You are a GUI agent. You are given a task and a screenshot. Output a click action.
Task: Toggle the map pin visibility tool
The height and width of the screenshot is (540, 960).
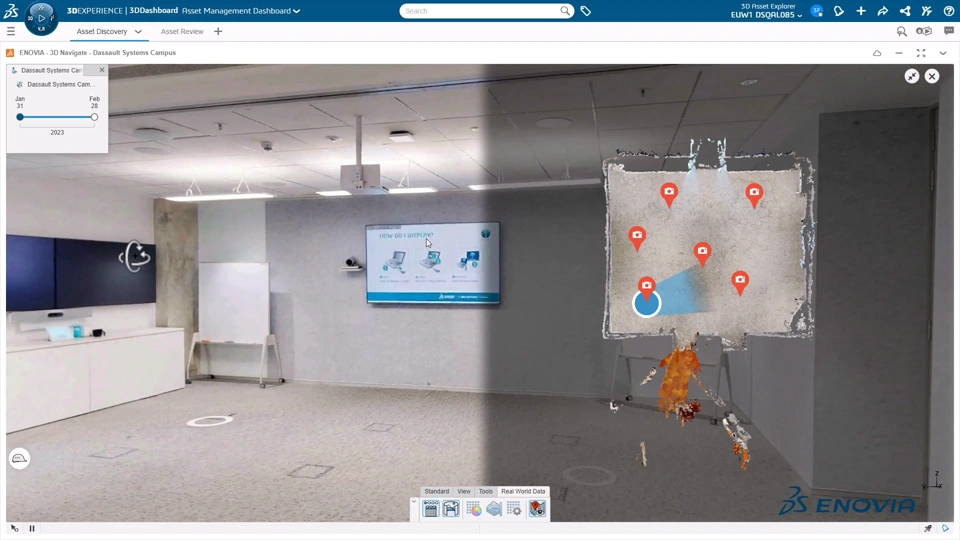(537, 509)
